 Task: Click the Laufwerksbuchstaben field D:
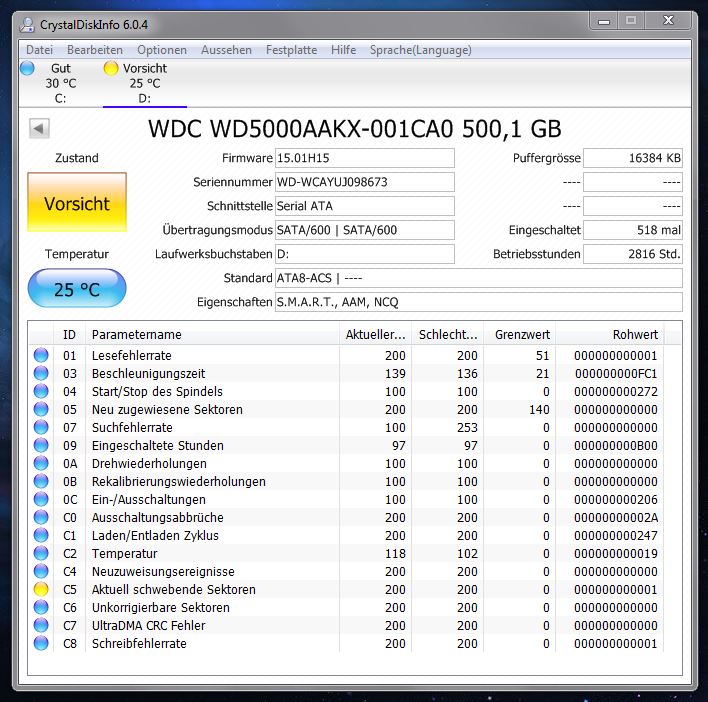click(364, 254)
